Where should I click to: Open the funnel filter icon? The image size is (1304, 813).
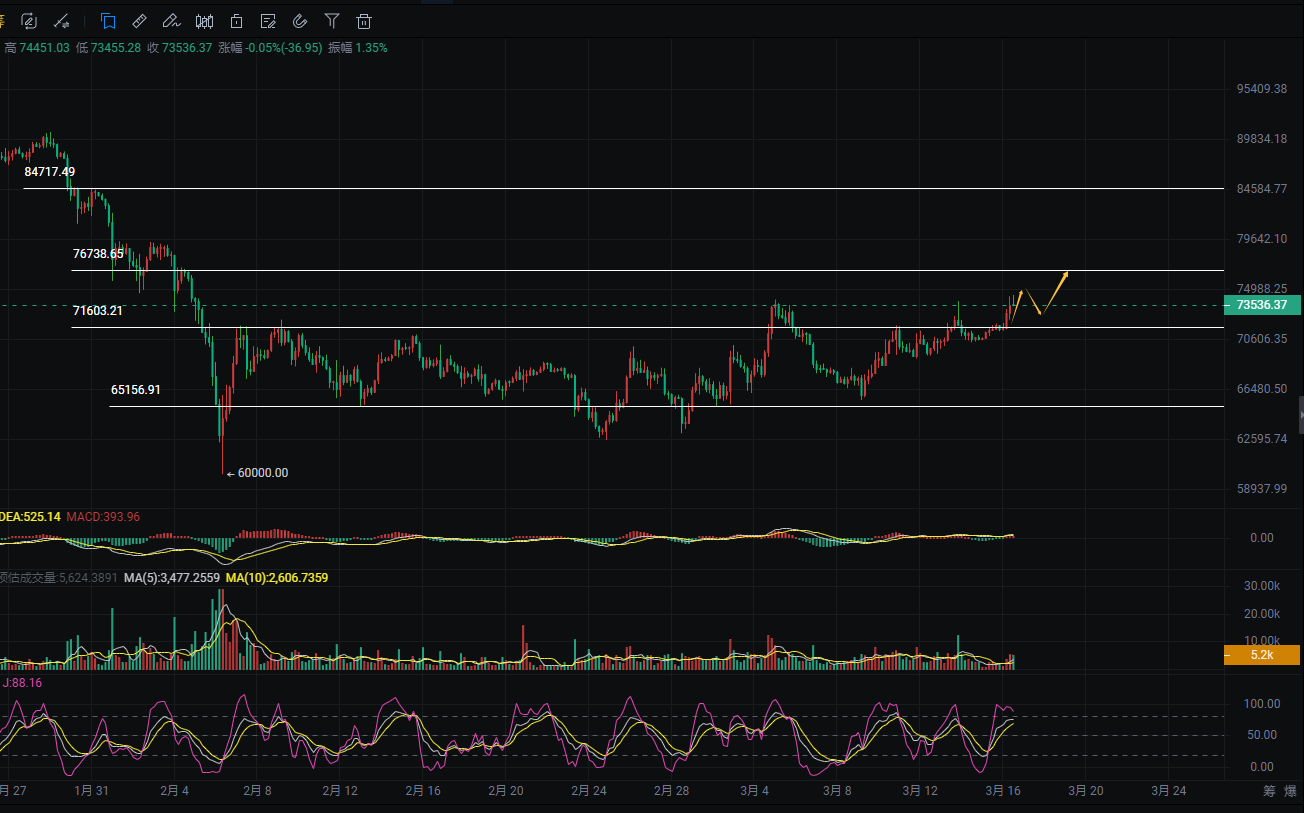tap(332, 20)
